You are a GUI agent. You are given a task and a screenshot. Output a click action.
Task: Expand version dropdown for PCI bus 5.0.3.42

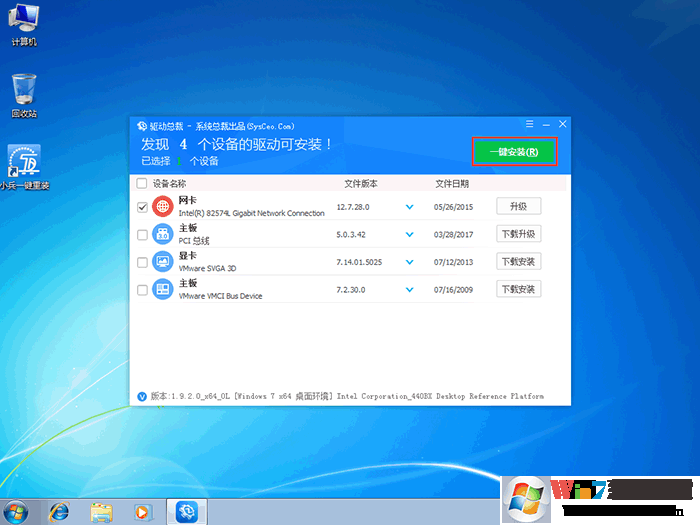point(409,234)
